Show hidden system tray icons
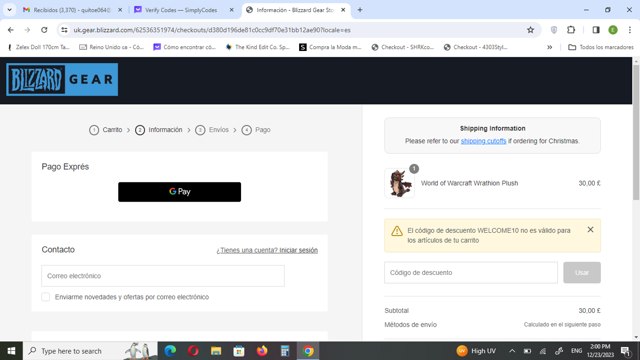640x360 pixels. click(512, 351)
